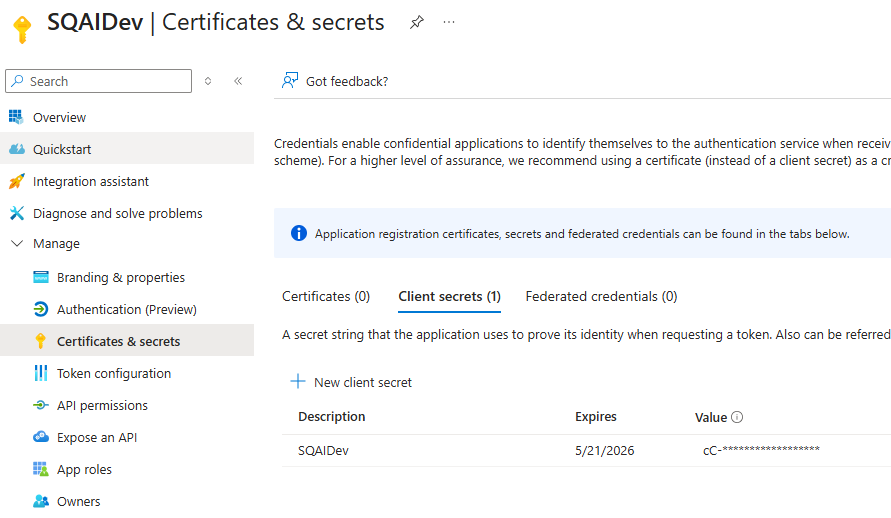Viewport: 891px width, 518px height.
Task: Click the Value info icon
Action: (737, 417)
